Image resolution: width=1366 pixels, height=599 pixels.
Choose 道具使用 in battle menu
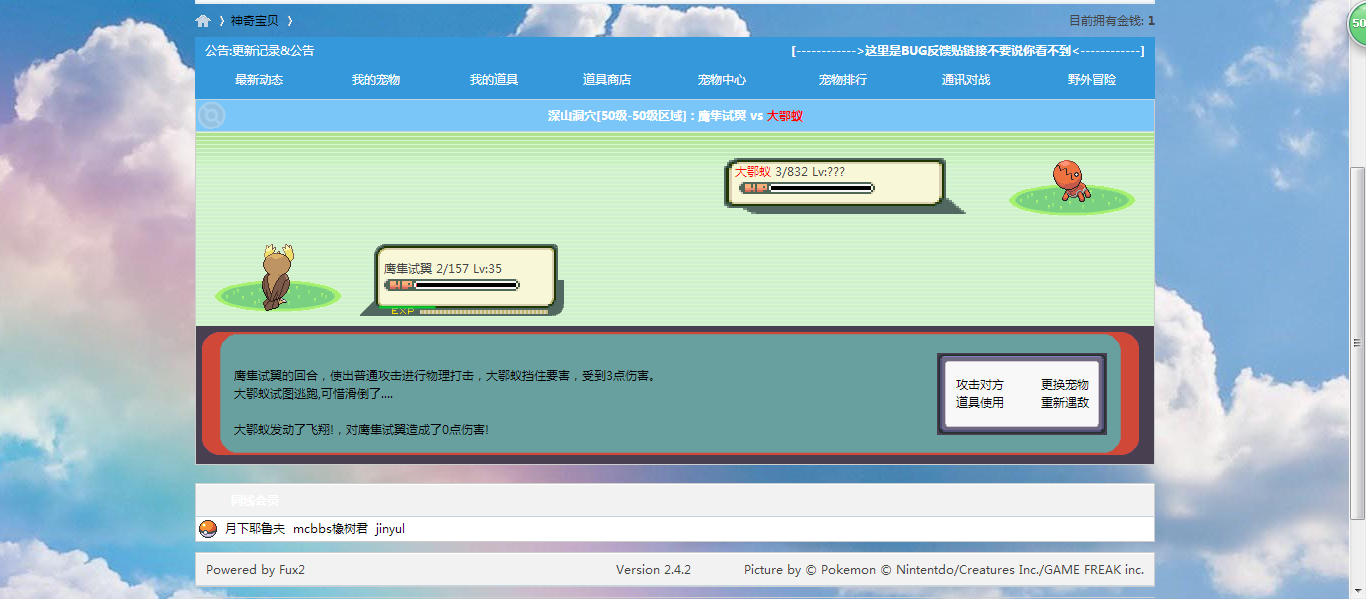pos(980,403)
